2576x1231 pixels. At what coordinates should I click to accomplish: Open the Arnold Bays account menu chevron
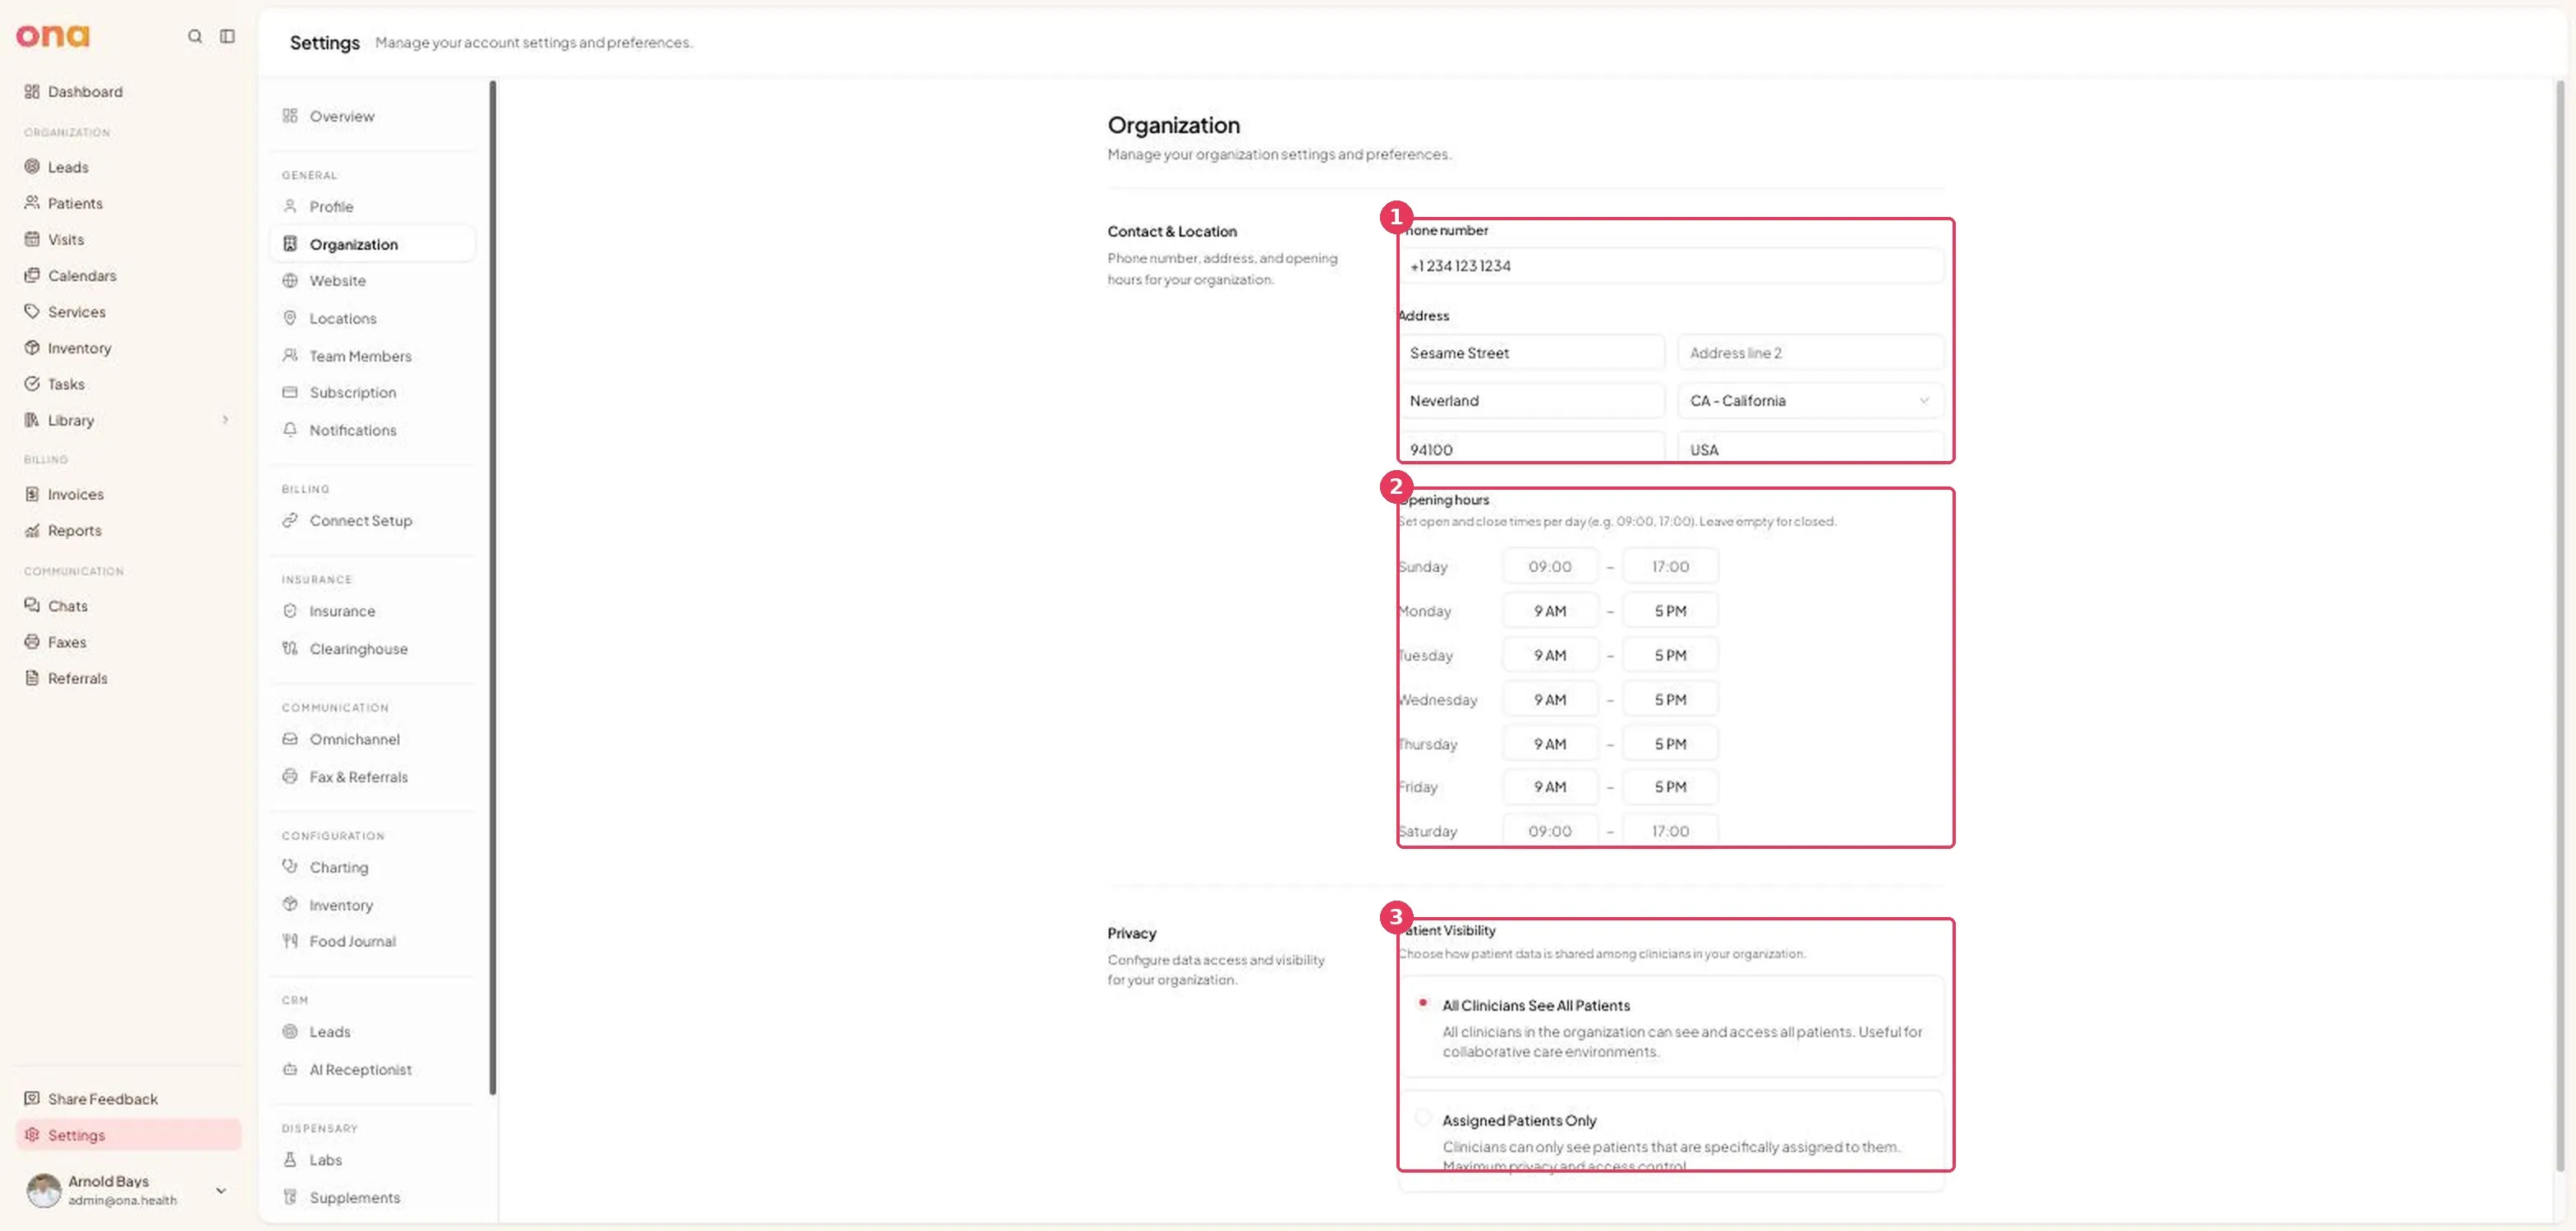tap(221, 1190)
